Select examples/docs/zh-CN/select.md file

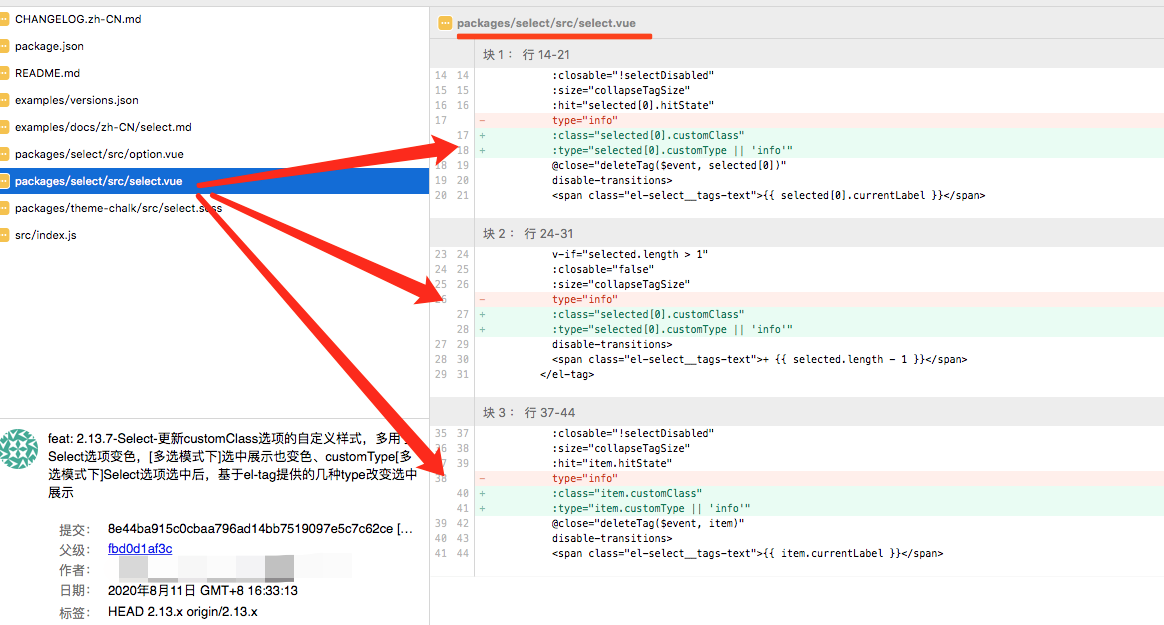coord(103,127)
